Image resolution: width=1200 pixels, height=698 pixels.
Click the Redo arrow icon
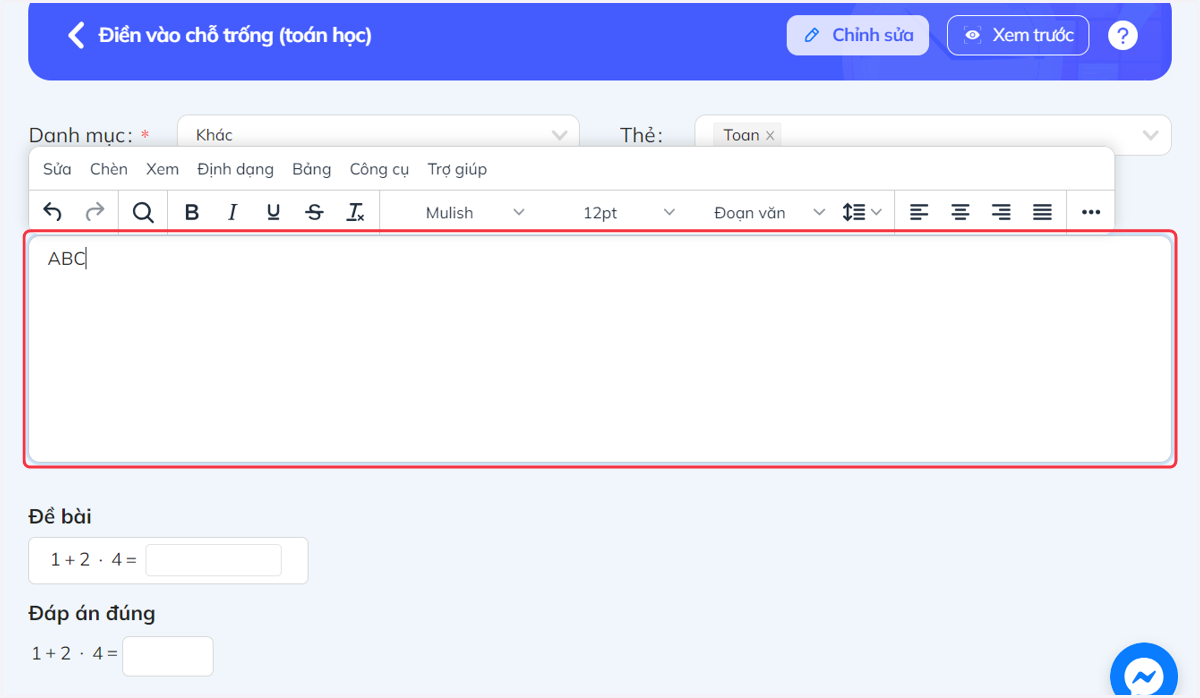(x=94, y=212)
